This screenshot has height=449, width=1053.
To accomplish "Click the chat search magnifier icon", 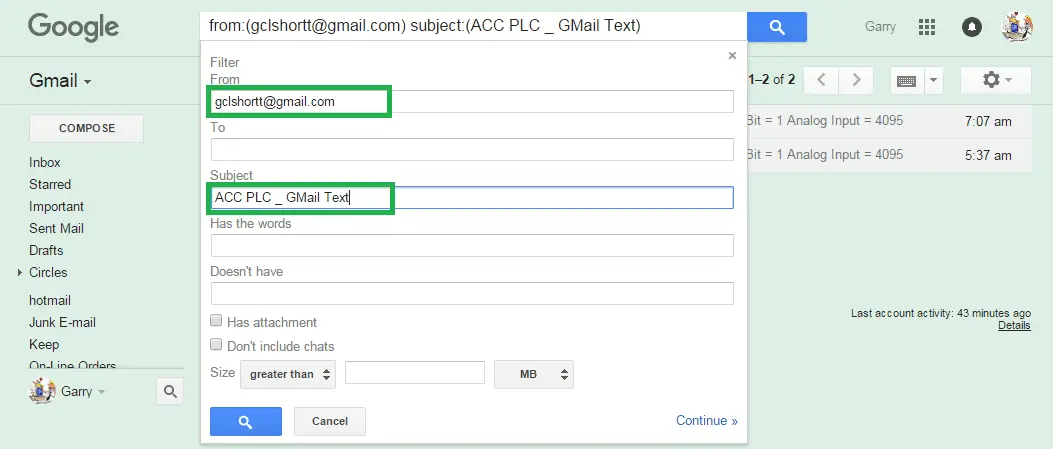I will tap(170, 391).
